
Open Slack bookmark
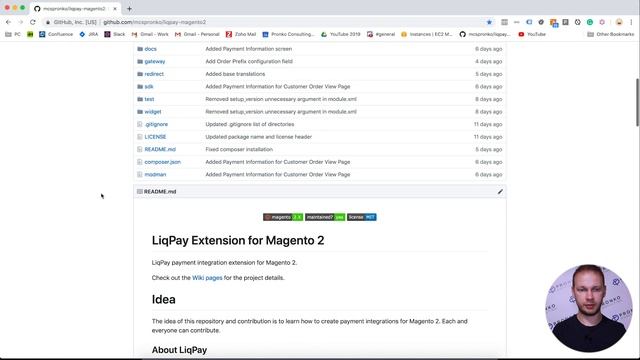pos(115,35)
